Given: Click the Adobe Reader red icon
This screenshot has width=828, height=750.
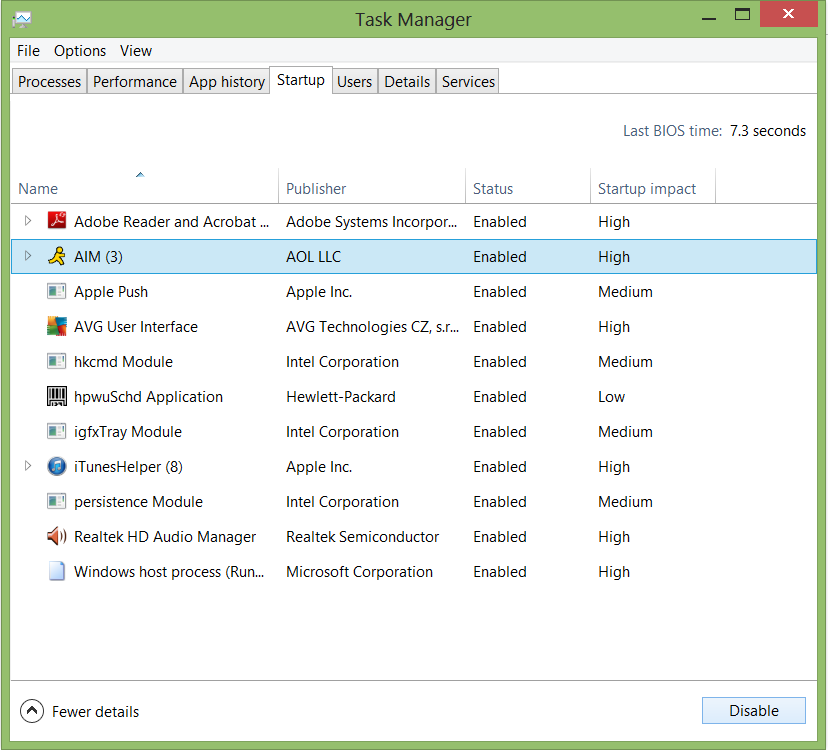Looking at the screenshot, I should [57, 220].
